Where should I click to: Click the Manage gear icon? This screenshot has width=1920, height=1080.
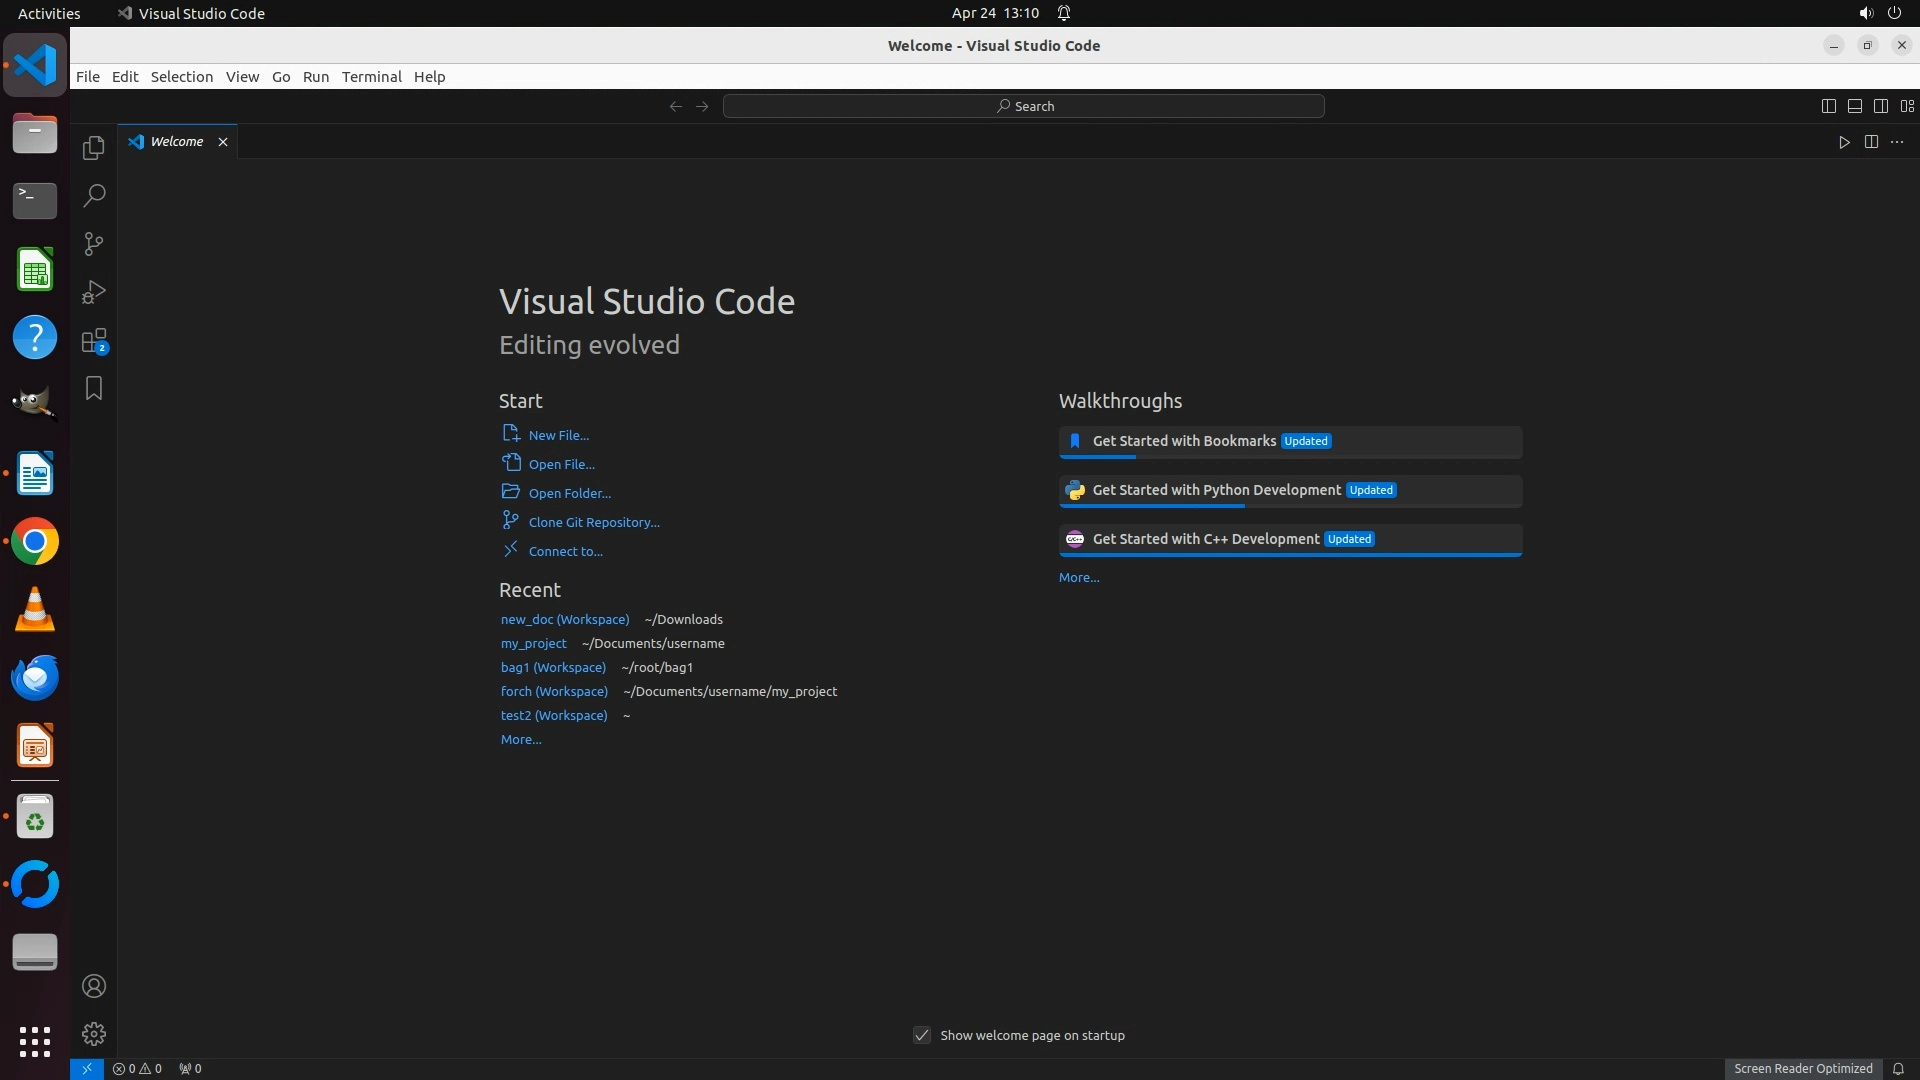(x=94, y=1034)
